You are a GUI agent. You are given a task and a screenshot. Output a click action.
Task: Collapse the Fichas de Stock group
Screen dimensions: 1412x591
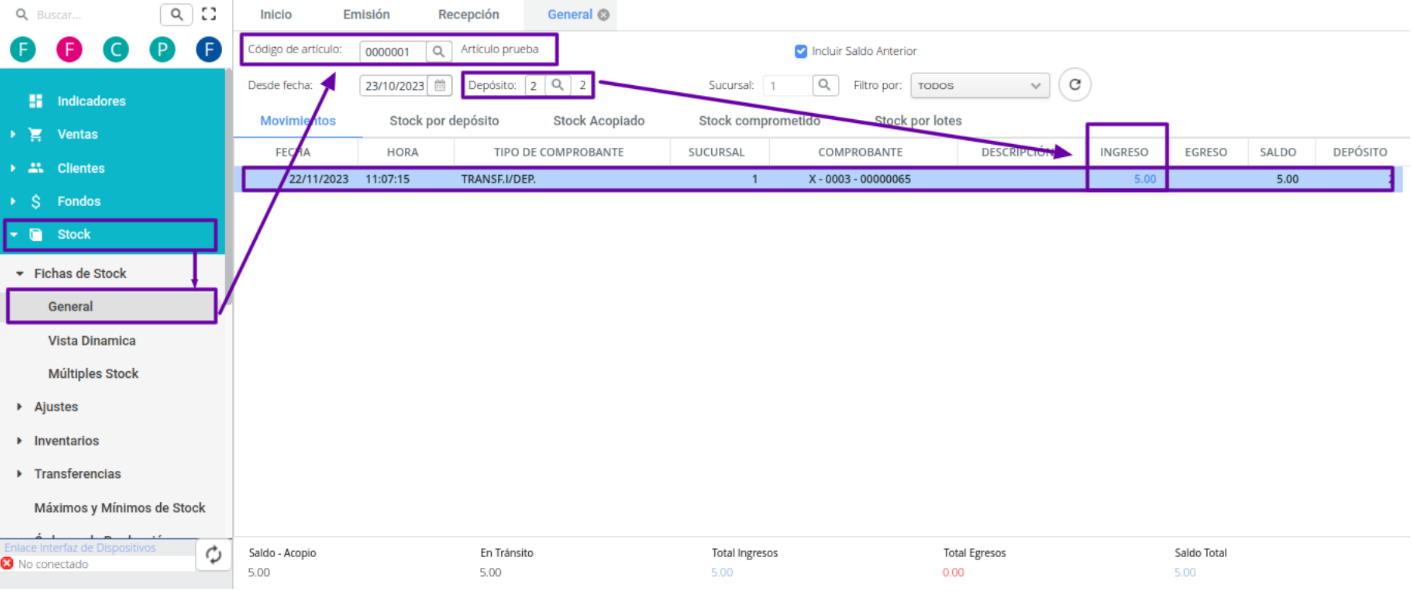click(x=20, y=273)
